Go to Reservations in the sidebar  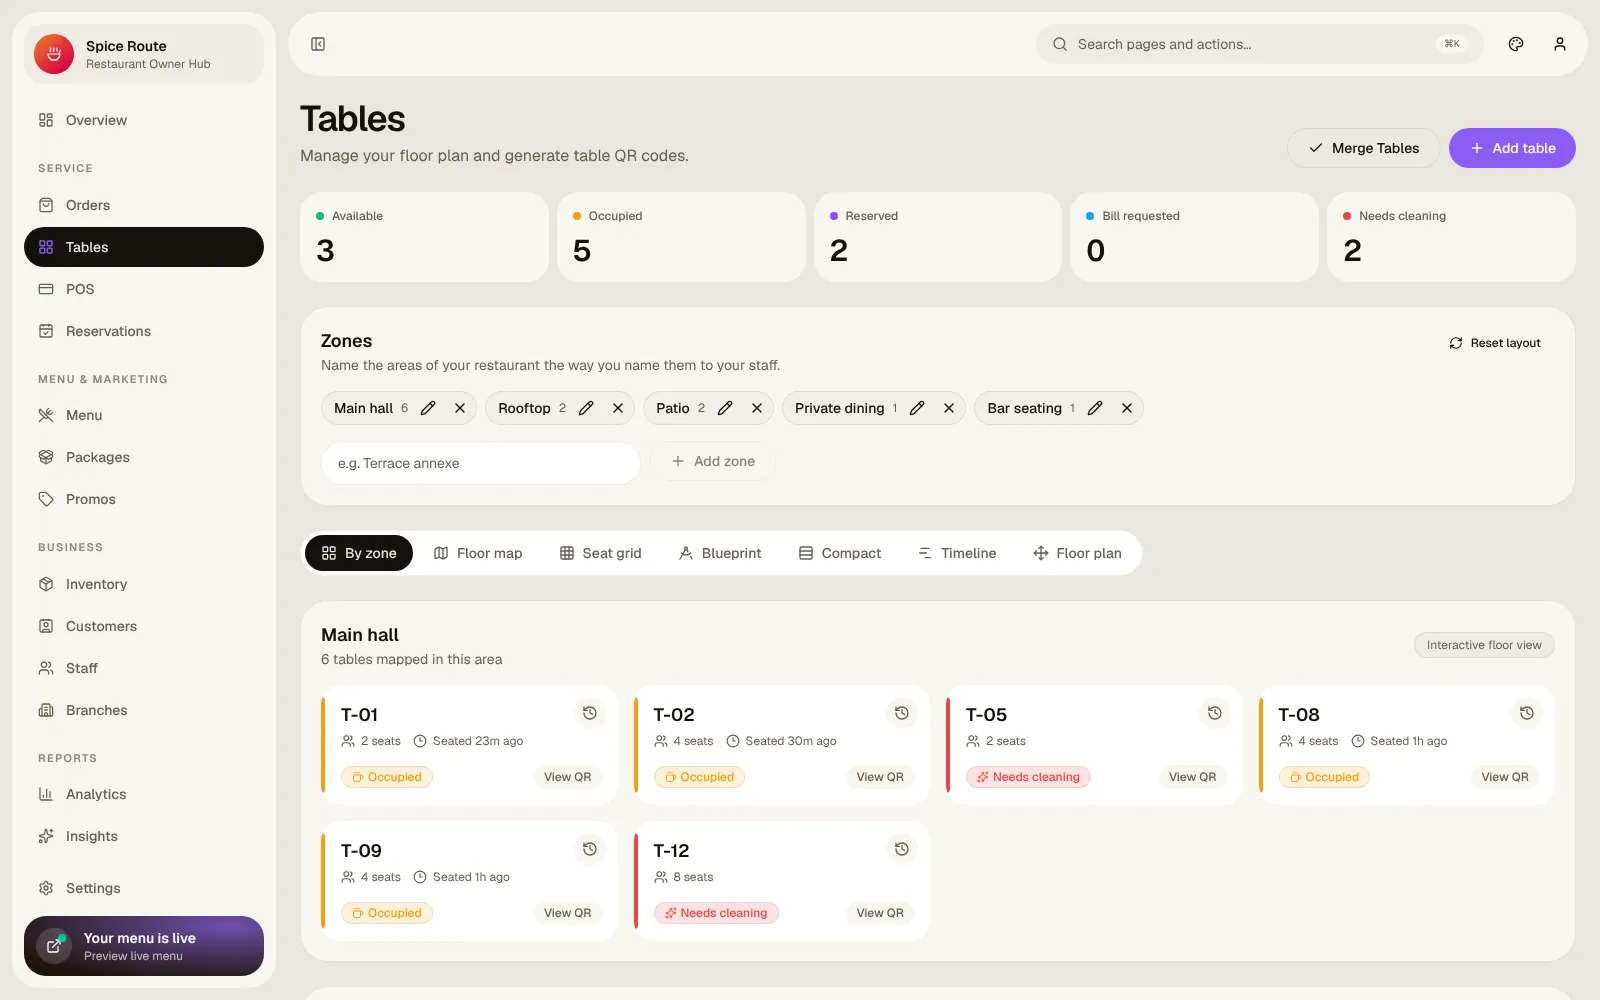click(x=144, y=331)
